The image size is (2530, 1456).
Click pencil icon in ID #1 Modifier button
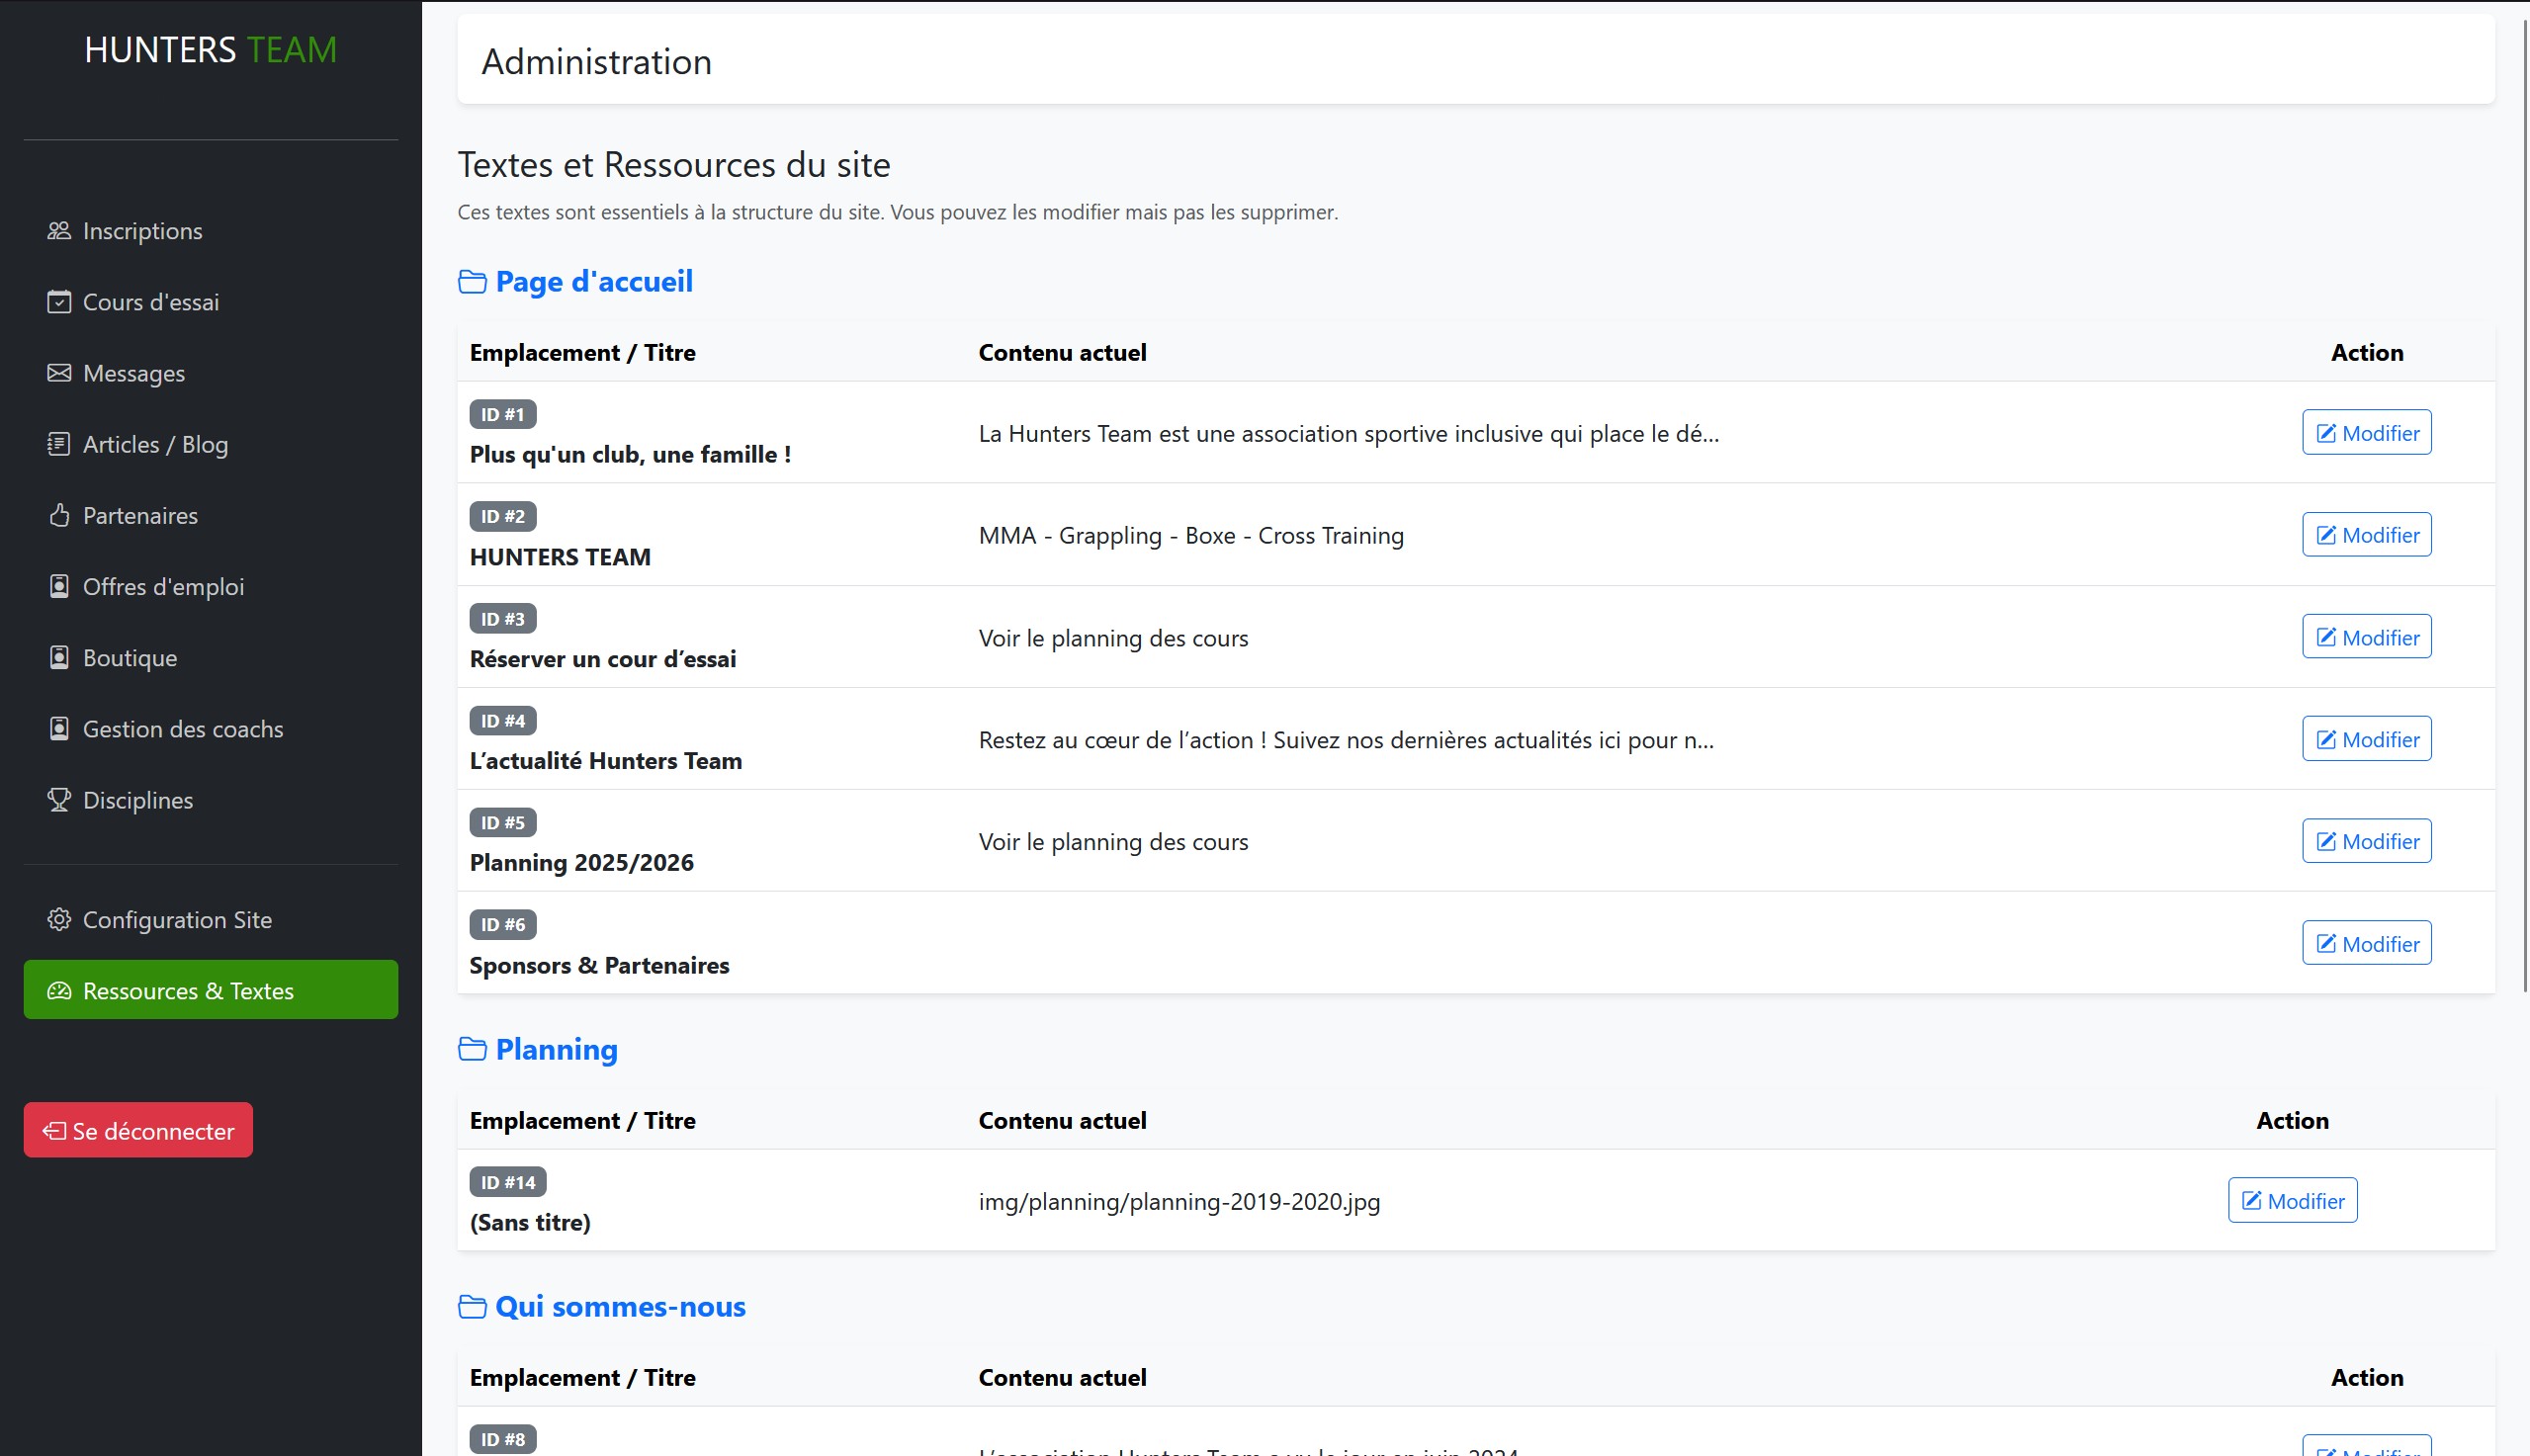[x=2326, y=433]
